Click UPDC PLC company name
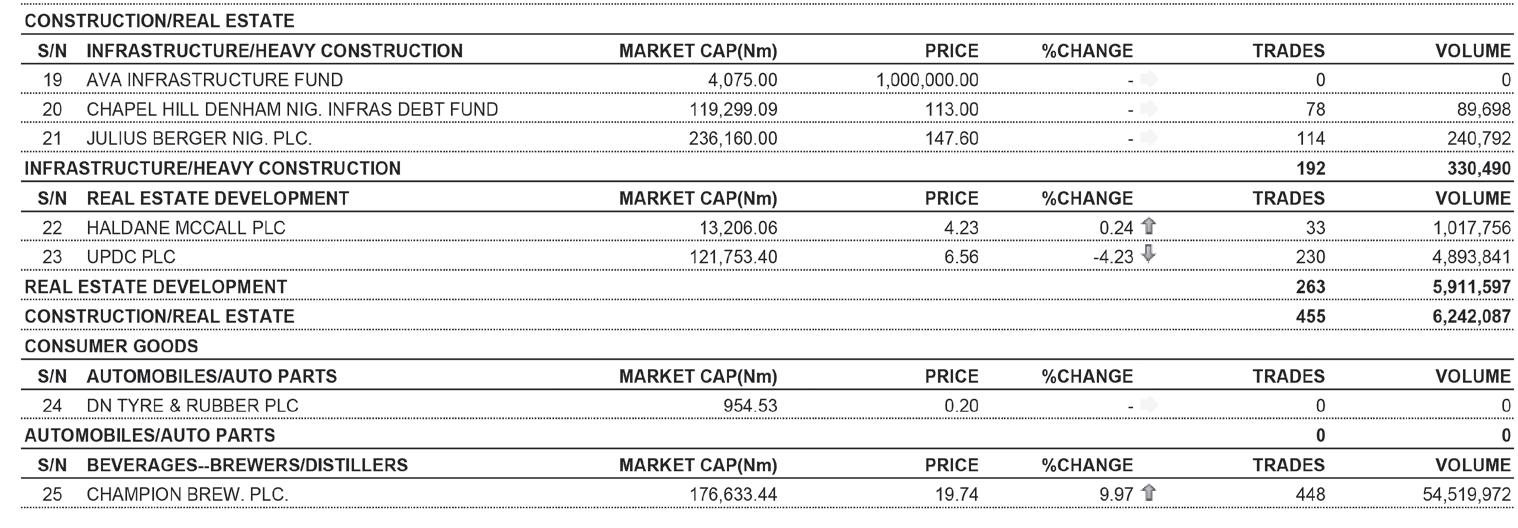 [x=130, y=256]
